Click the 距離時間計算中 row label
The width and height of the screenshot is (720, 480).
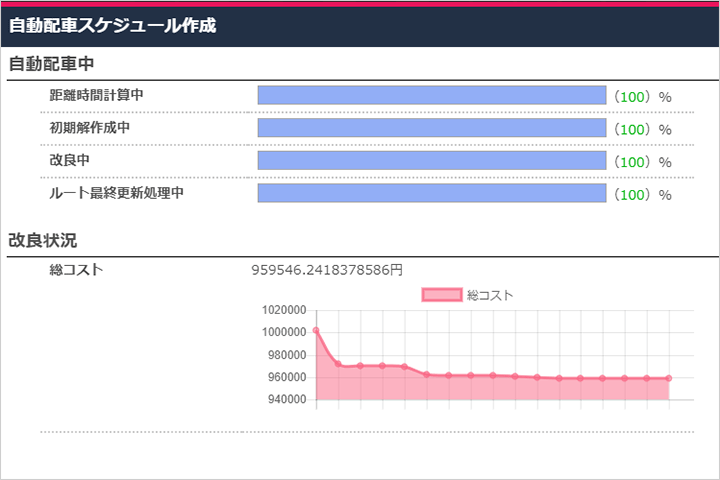[96, 95]
